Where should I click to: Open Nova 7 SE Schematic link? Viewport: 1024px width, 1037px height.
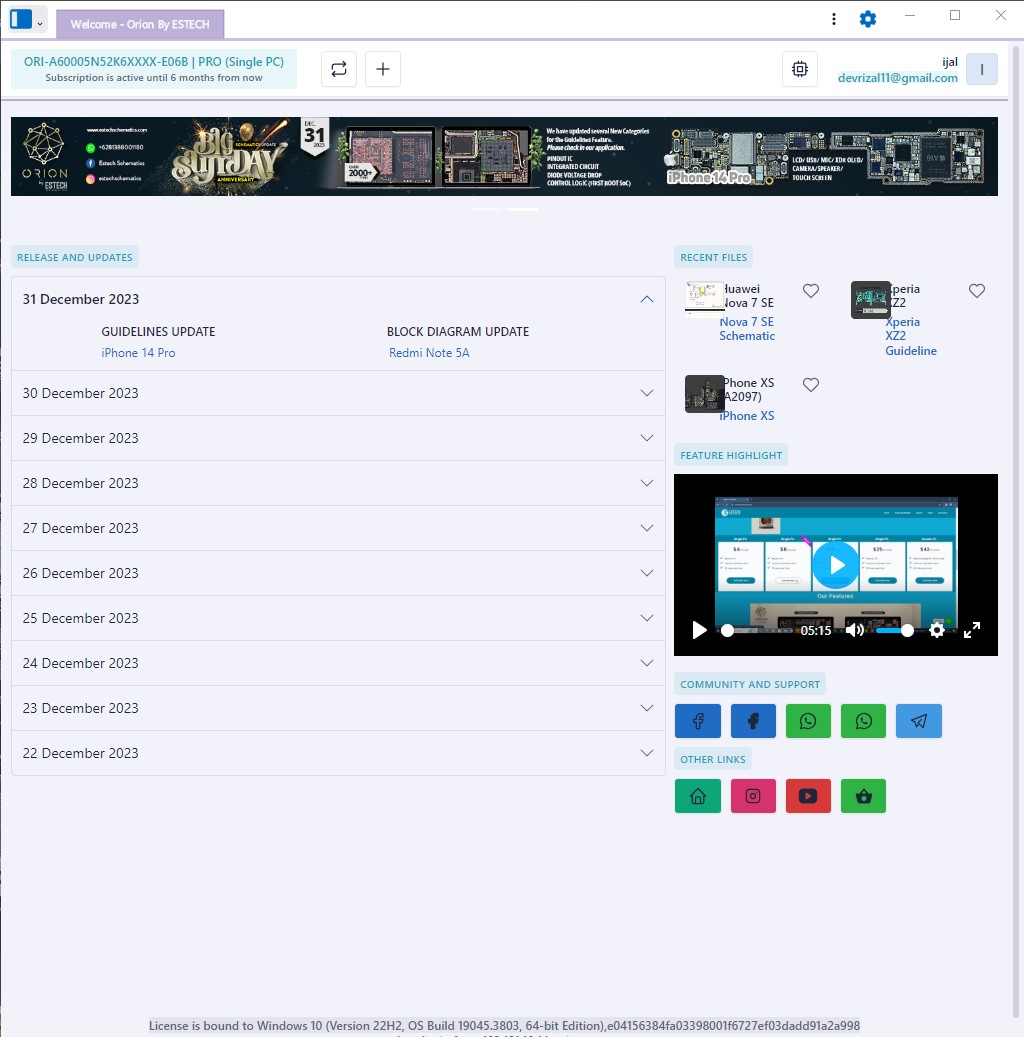pyautogui.click(x=747, y=329)
